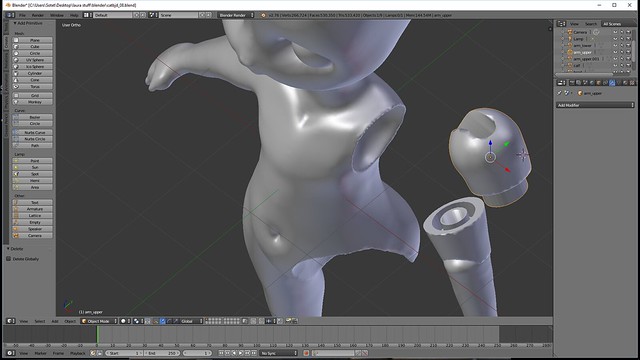Click the Area lamp button
This screenshot has height=360, width=640.
(x=32, y=187)
